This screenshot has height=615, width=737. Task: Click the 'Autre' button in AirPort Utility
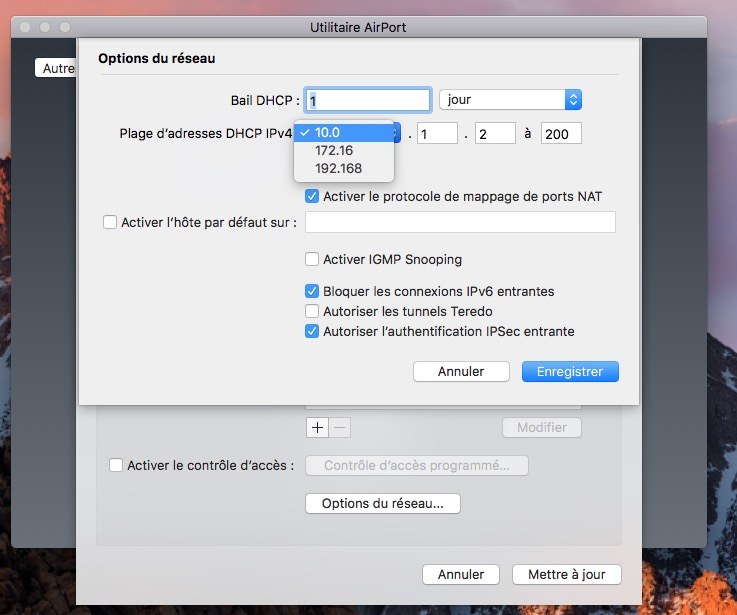56,68
